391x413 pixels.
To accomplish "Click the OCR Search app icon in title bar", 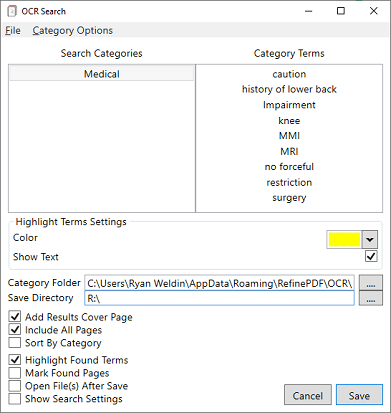I will coord(12,11).
